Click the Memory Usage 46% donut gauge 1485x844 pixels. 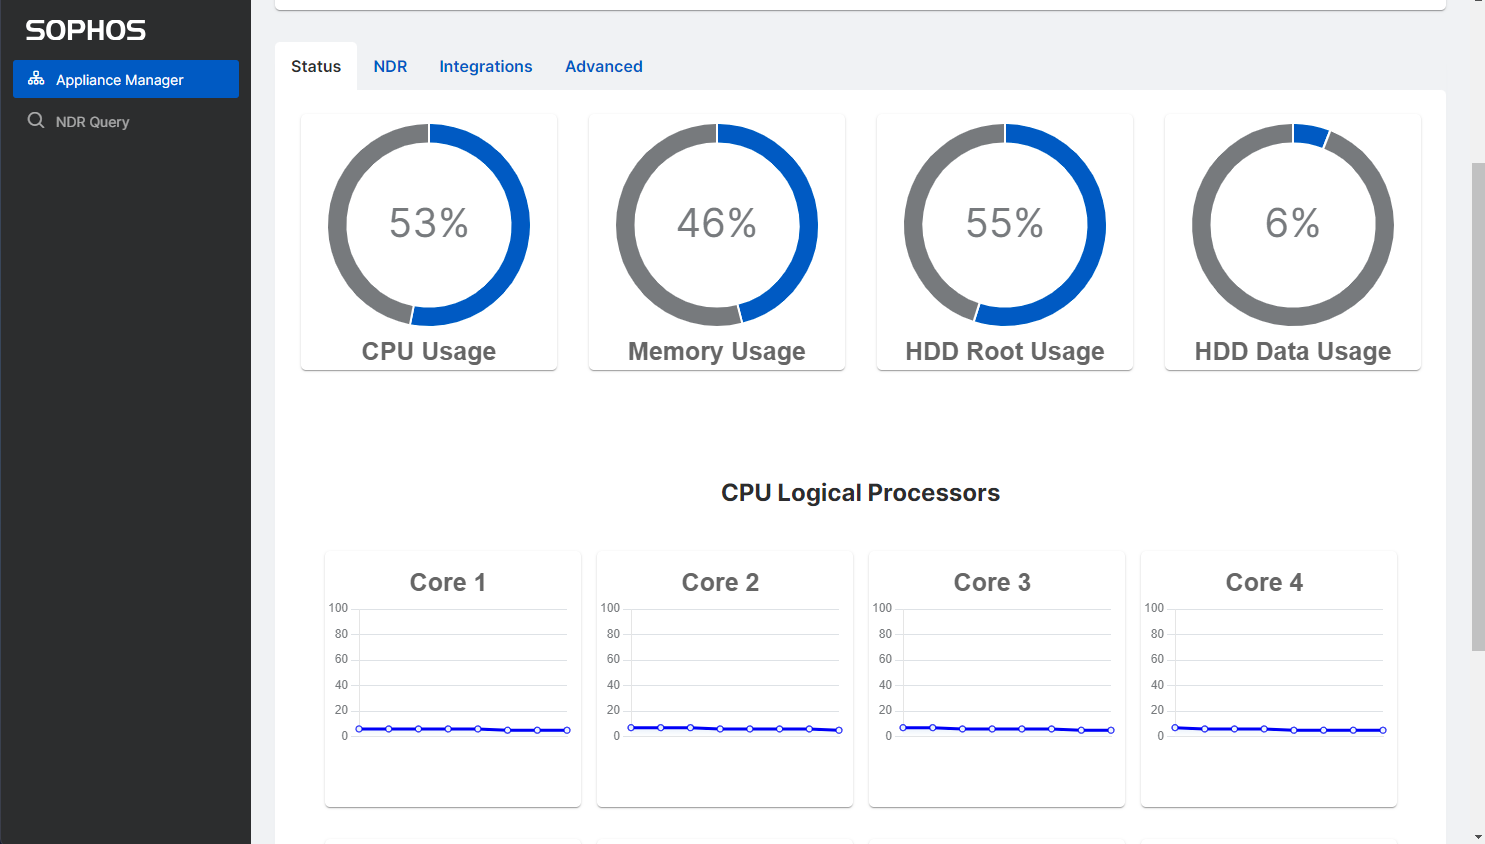click(717, 225)
